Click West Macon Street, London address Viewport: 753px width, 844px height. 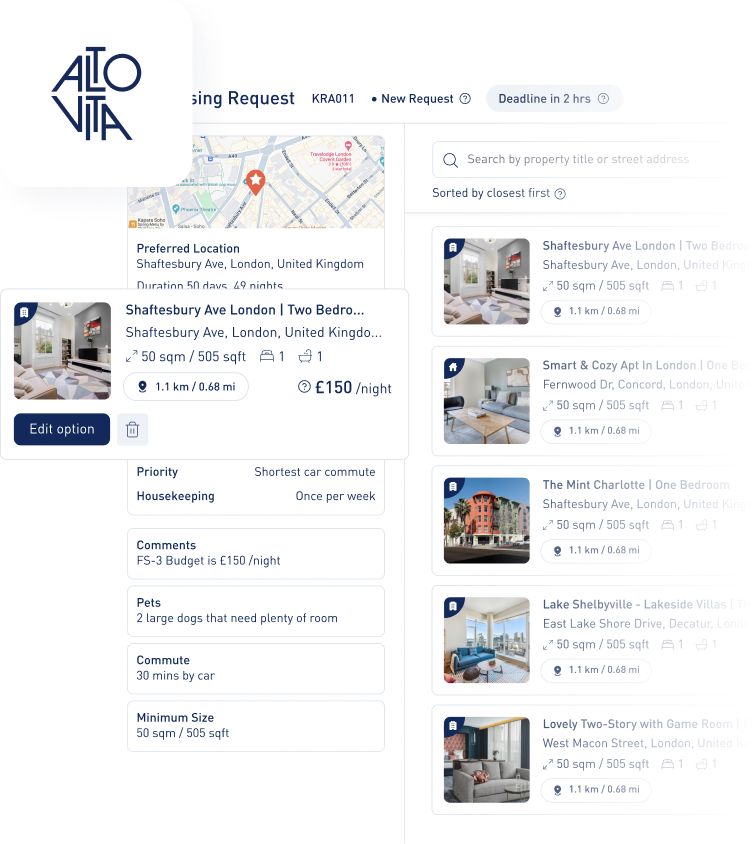pyautogui.click(x=648, y=743)
